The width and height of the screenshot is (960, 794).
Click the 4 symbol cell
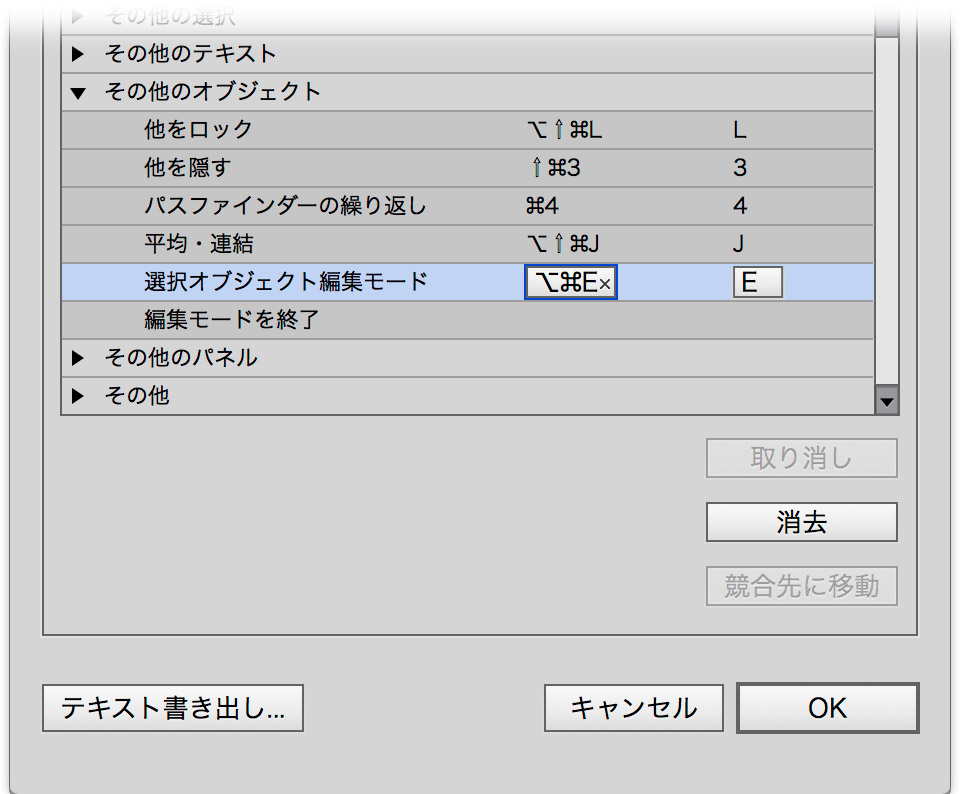tap(740, 206)
